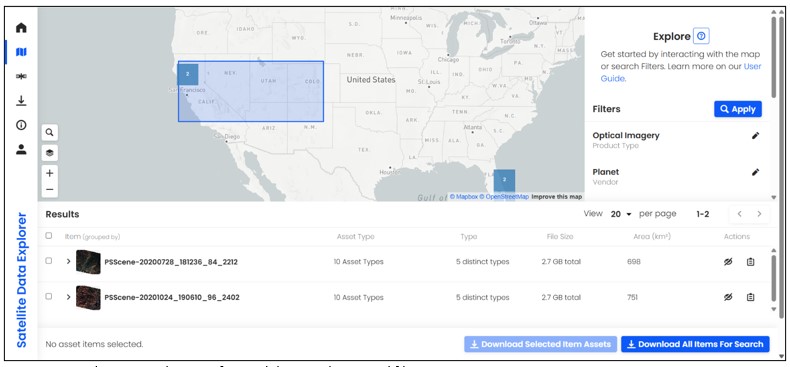Click Download Selected Item Assets
The image size is (790, 367).
click(540, 344)
